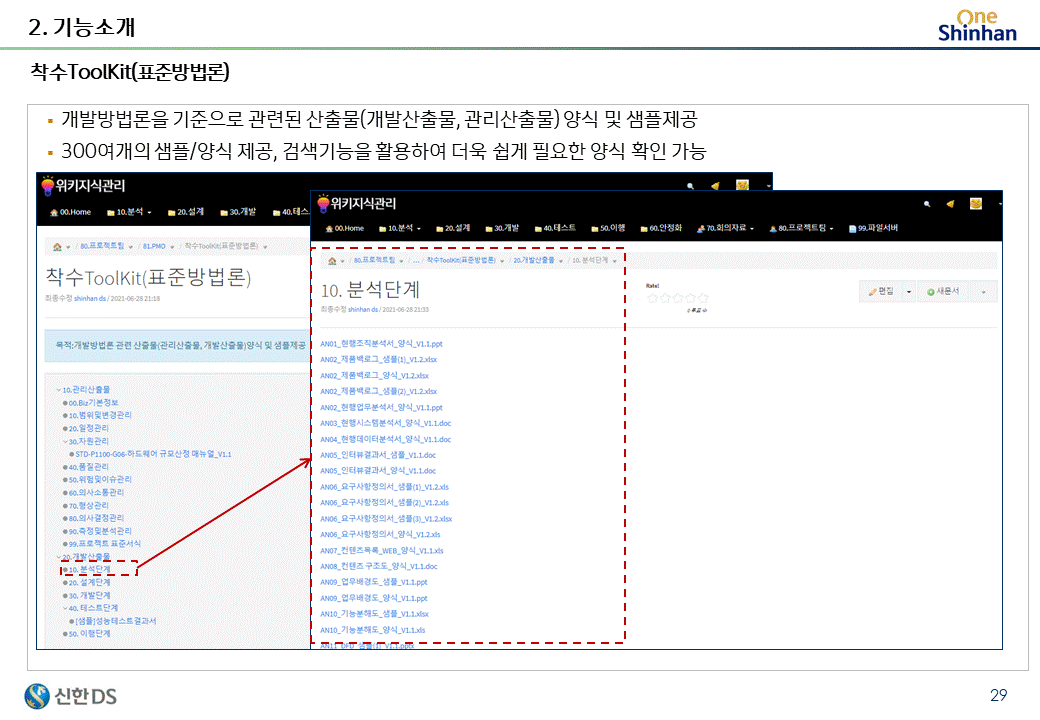The image size is (1040, 720).
Task: Open AN08_컨텐츠 구조도_양식_V1.1.doc file link
Action: [379, 567]
